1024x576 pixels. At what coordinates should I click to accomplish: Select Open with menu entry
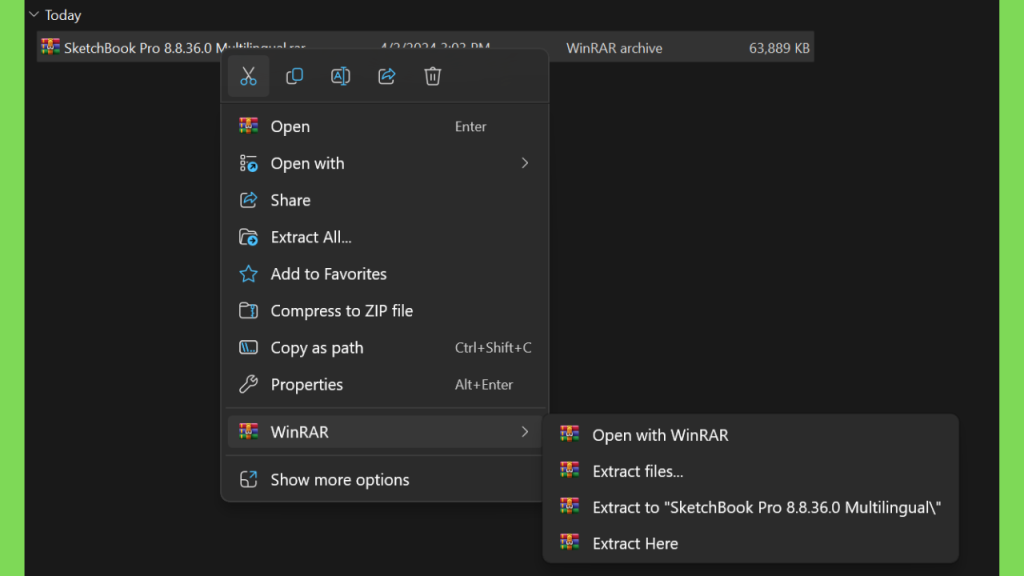(x=385, y=163)
